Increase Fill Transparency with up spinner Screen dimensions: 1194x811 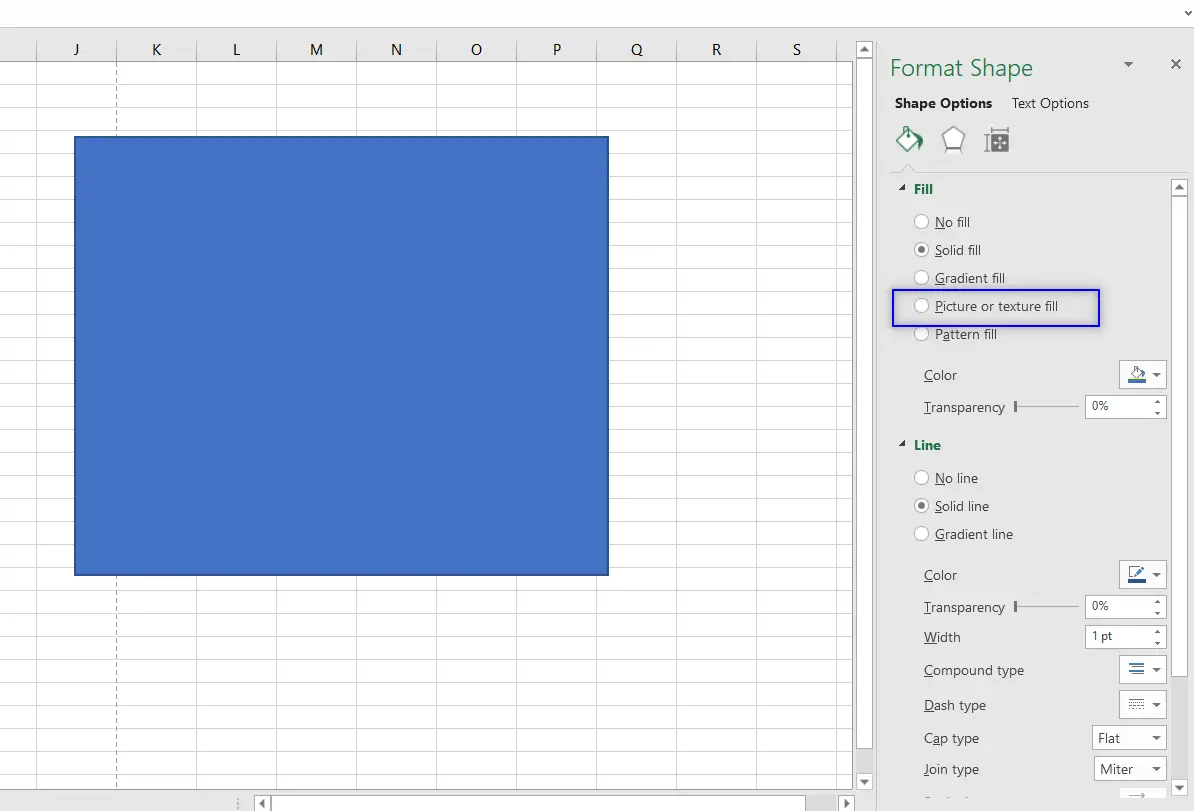pyautogui.click(x=1157, y=401)
